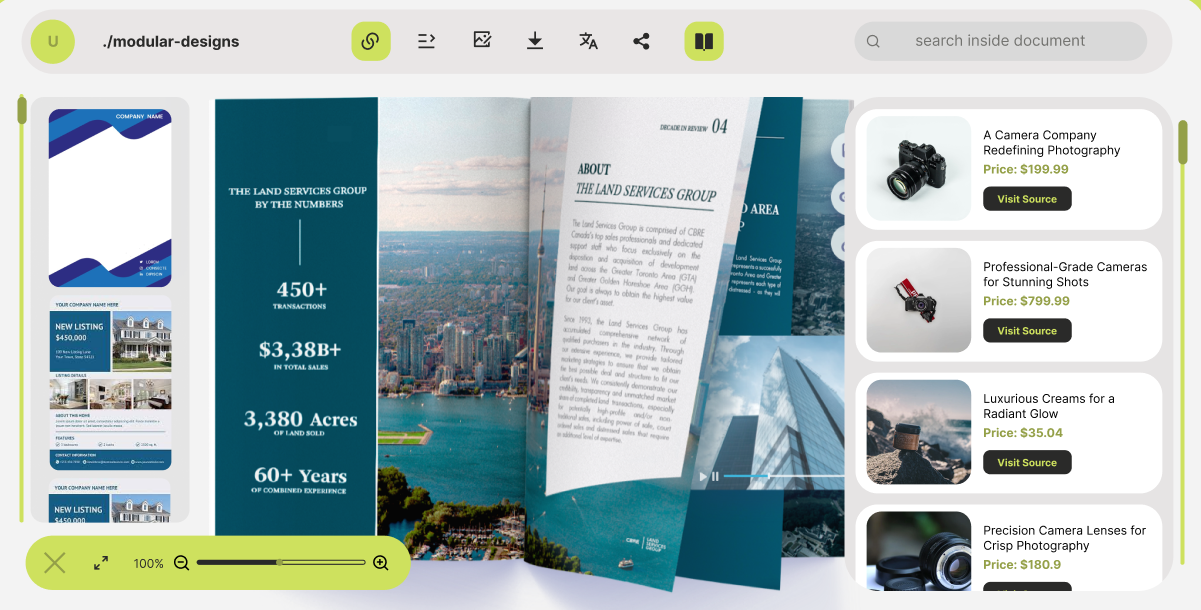
Task: Click the red camera product image
Action: click(919, 300)
